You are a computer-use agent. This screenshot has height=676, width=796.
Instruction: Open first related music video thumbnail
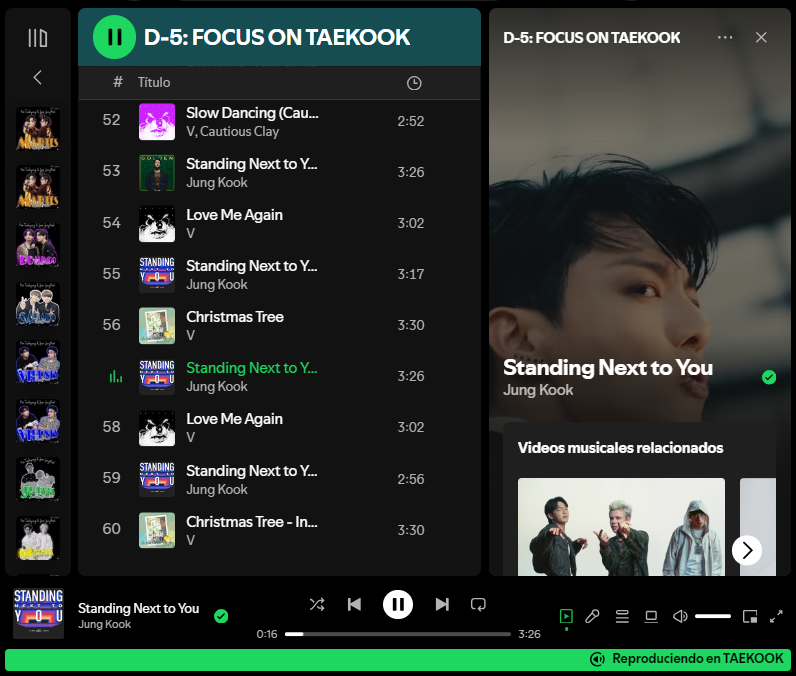621,527
